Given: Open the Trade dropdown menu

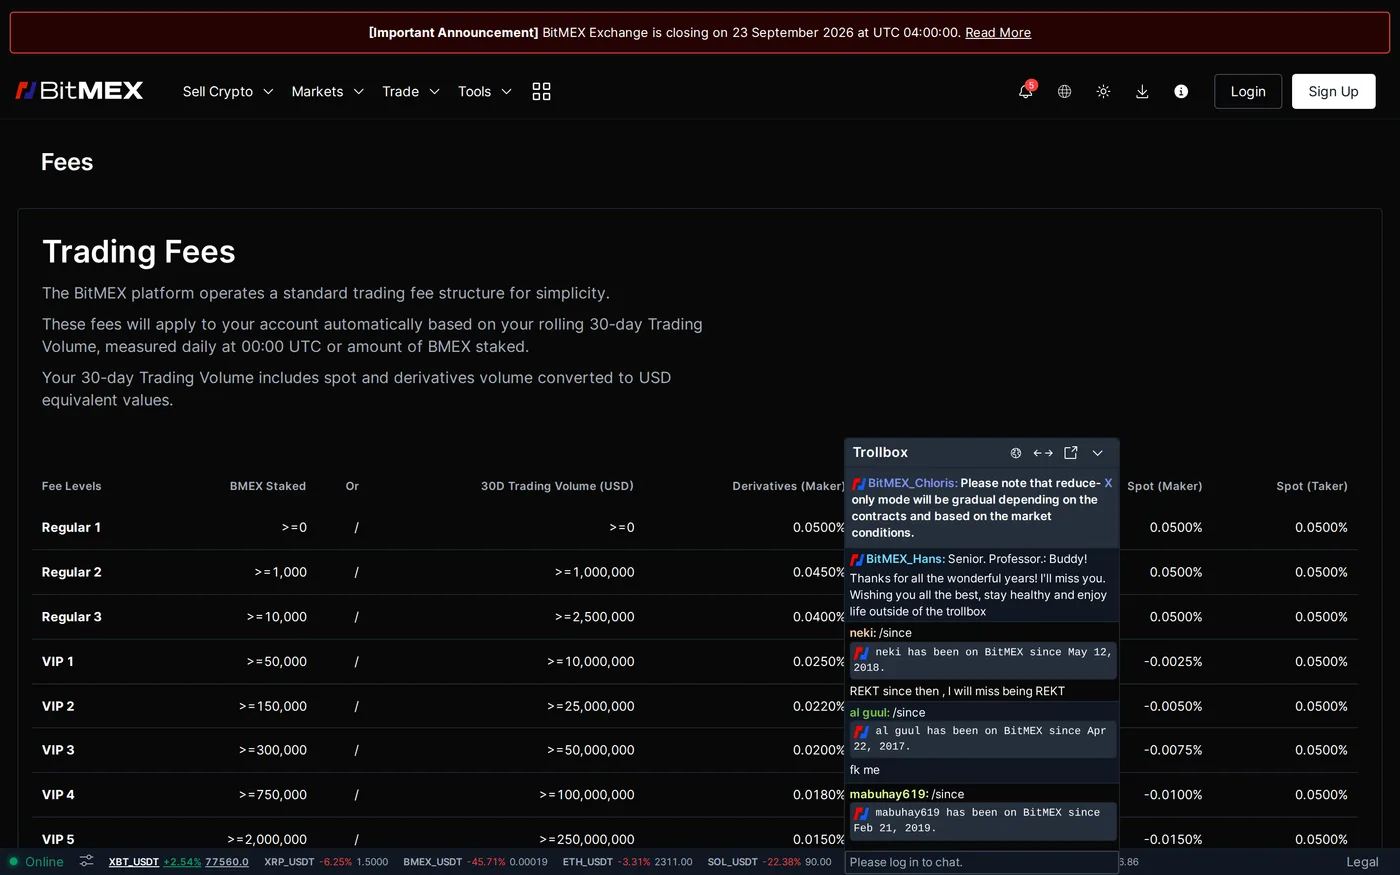Looking at the screenshot, I should pos(411,91).
